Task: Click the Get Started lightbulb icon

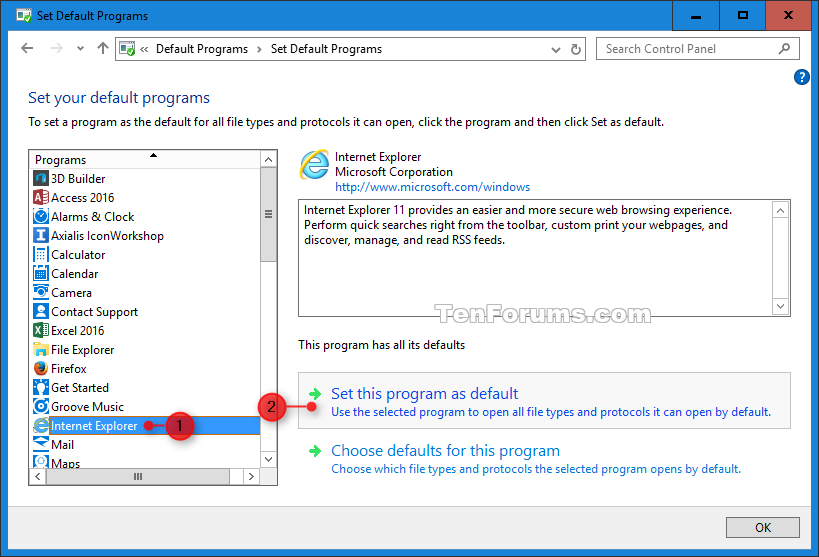Action: pyautogui.click(x=41, y=387)
